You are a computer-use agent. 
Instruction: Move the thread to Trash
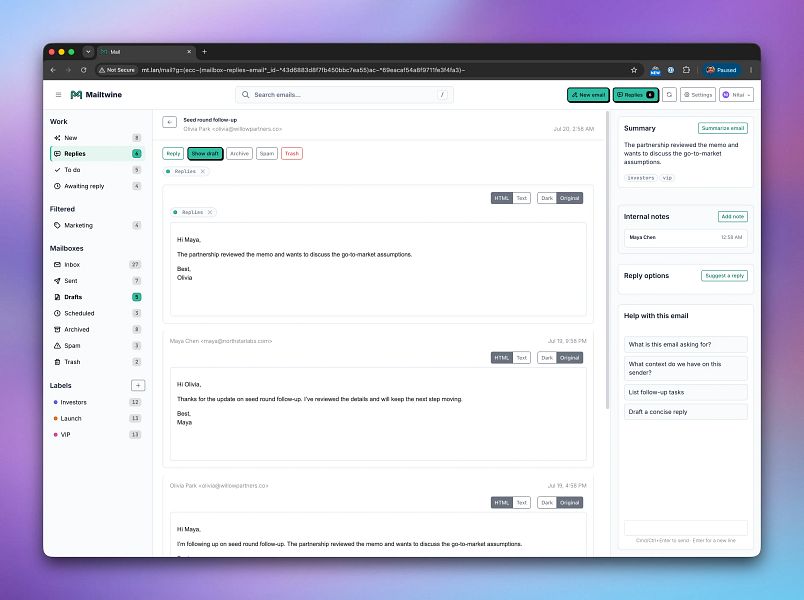[292, 154]
